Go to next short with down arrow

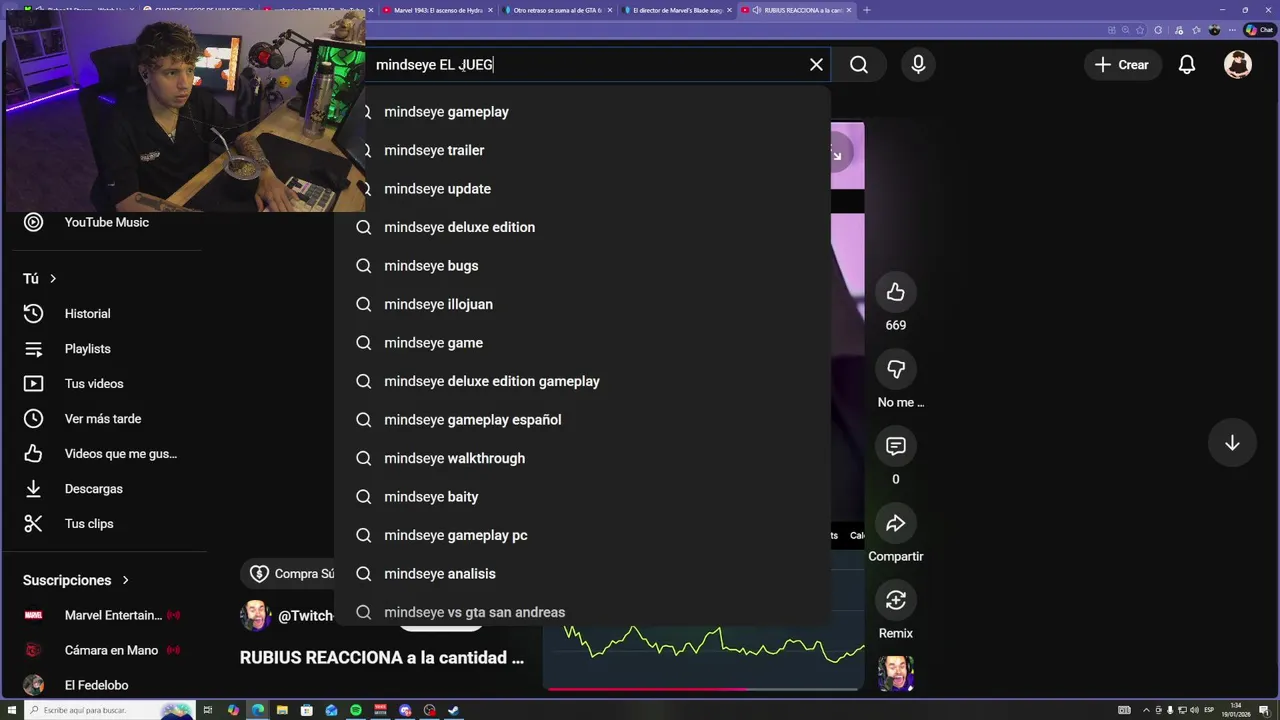click(x=1232, y=443)
